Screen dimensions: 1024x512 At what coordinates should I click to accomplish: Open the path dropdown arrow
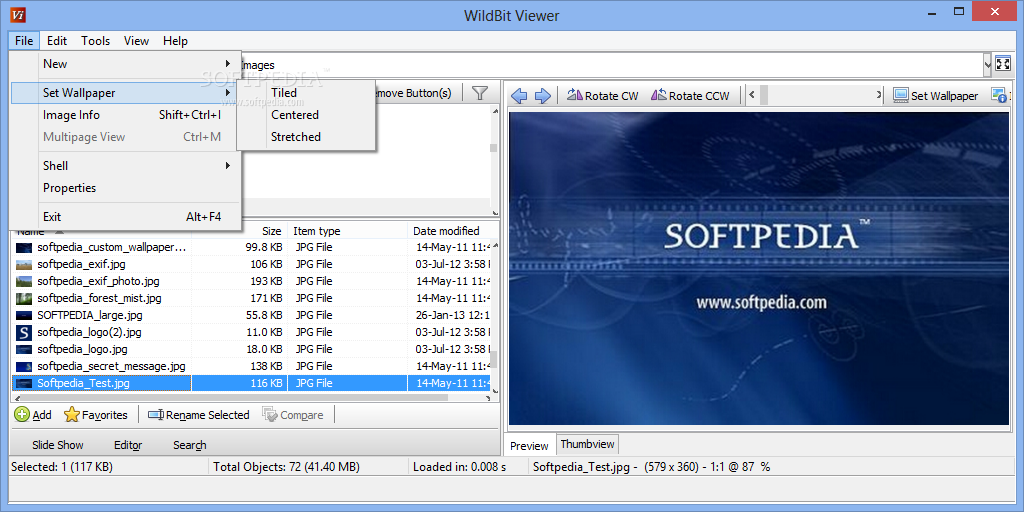(x=987, y=64)
